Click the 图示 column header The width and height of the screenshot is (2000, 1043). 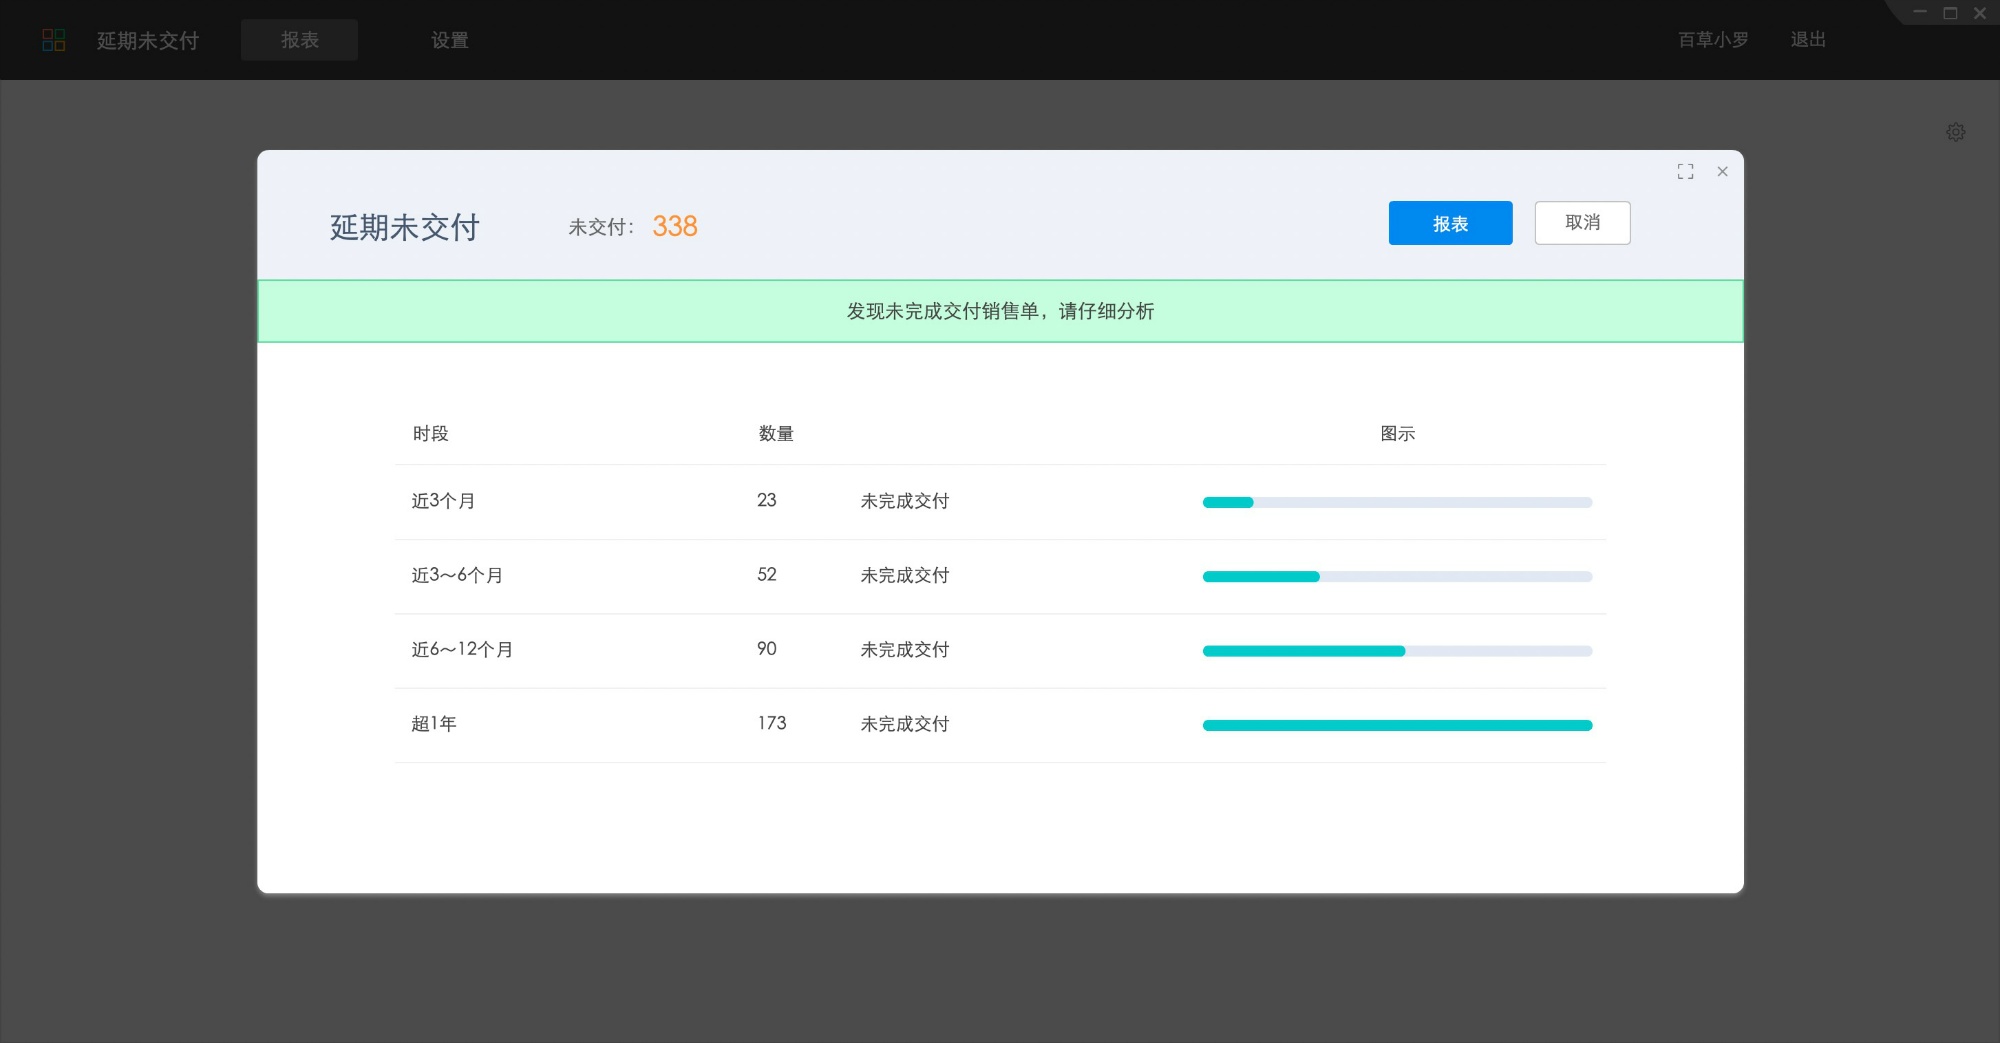[x=1397, y=433]
